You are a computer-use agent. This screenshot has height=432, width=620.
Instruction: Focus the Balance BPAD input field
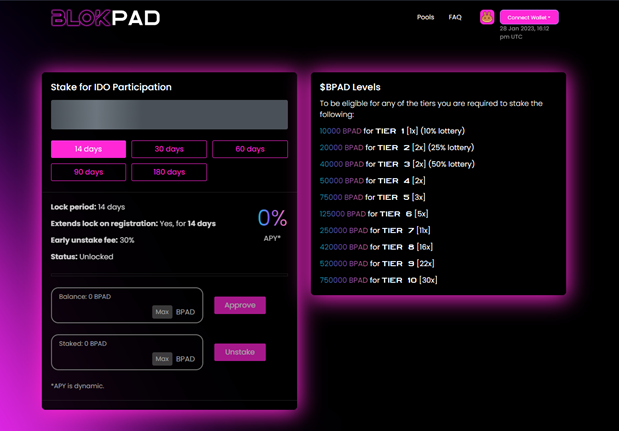(127, 305)
